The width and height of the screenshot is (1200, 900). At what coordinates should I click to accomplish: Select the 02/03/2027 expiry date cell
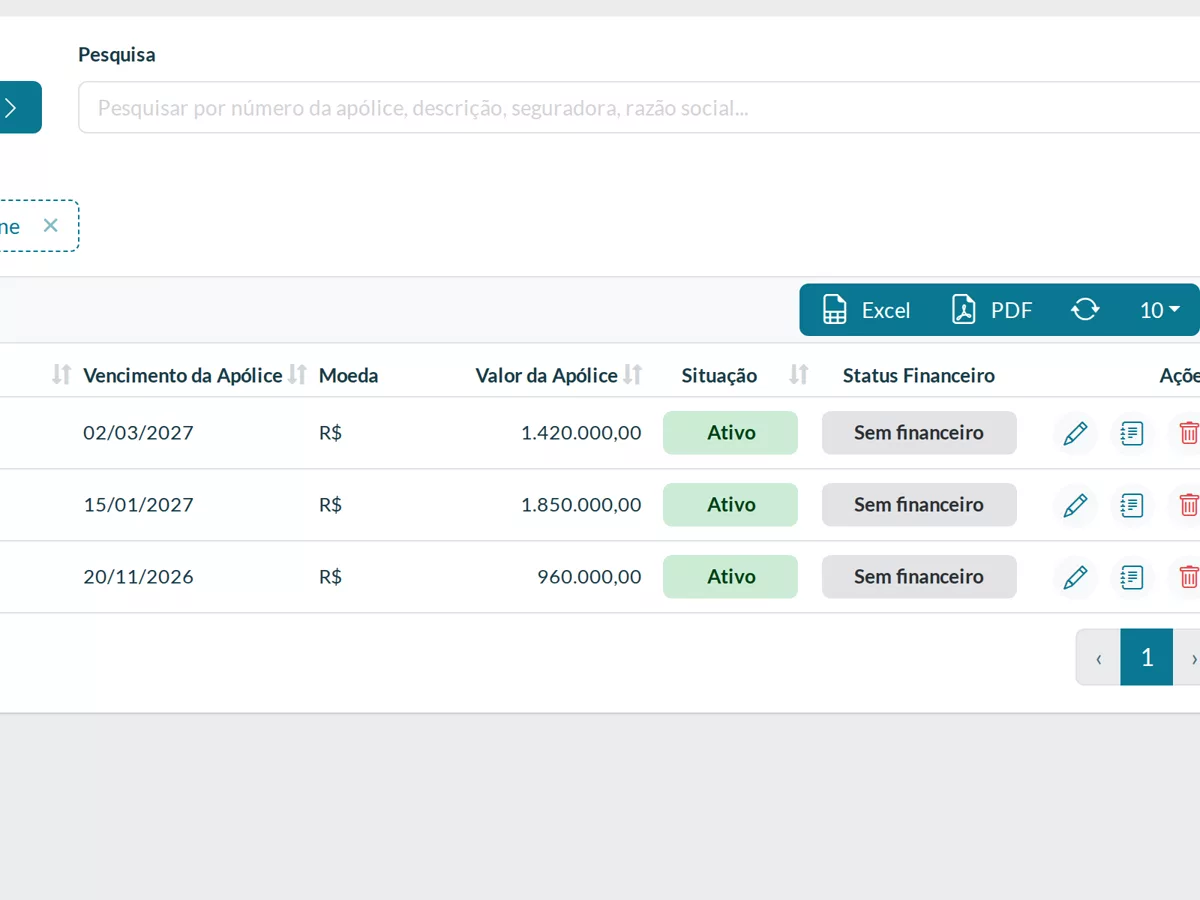(138, 433)
